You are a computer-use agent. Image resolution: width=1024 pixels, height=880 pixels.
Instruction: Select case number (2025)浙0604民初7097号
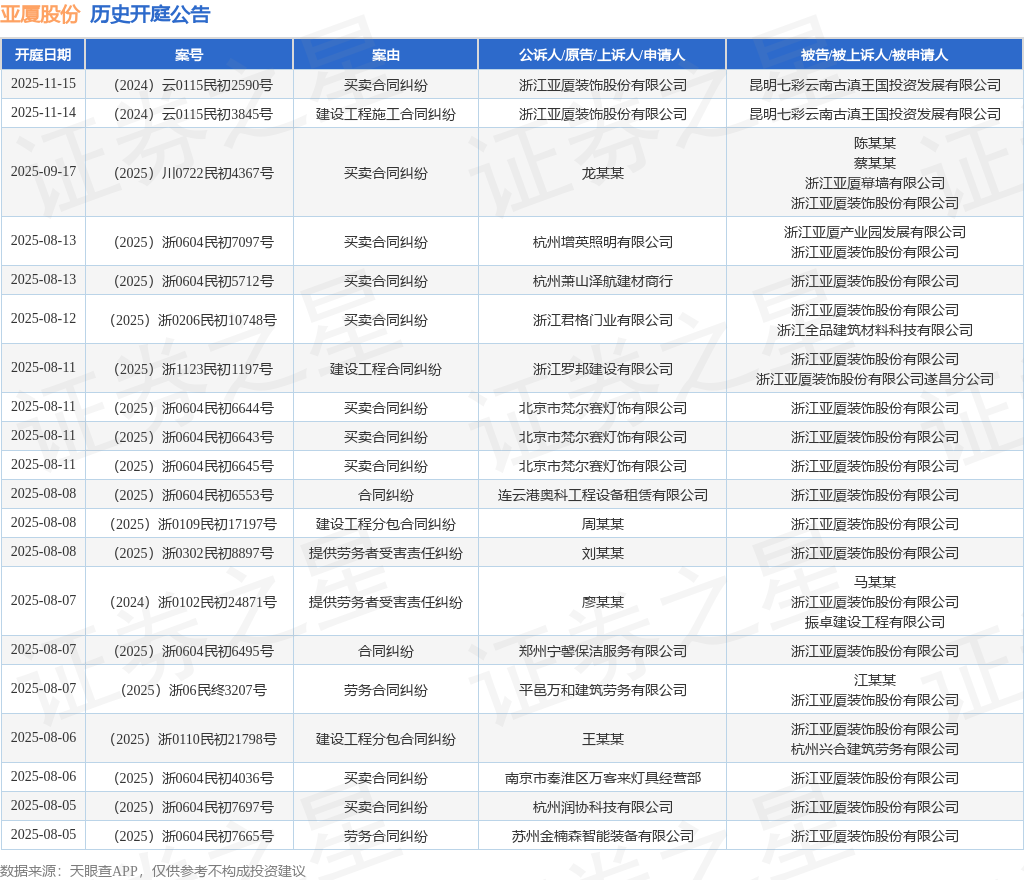[189, 242]
